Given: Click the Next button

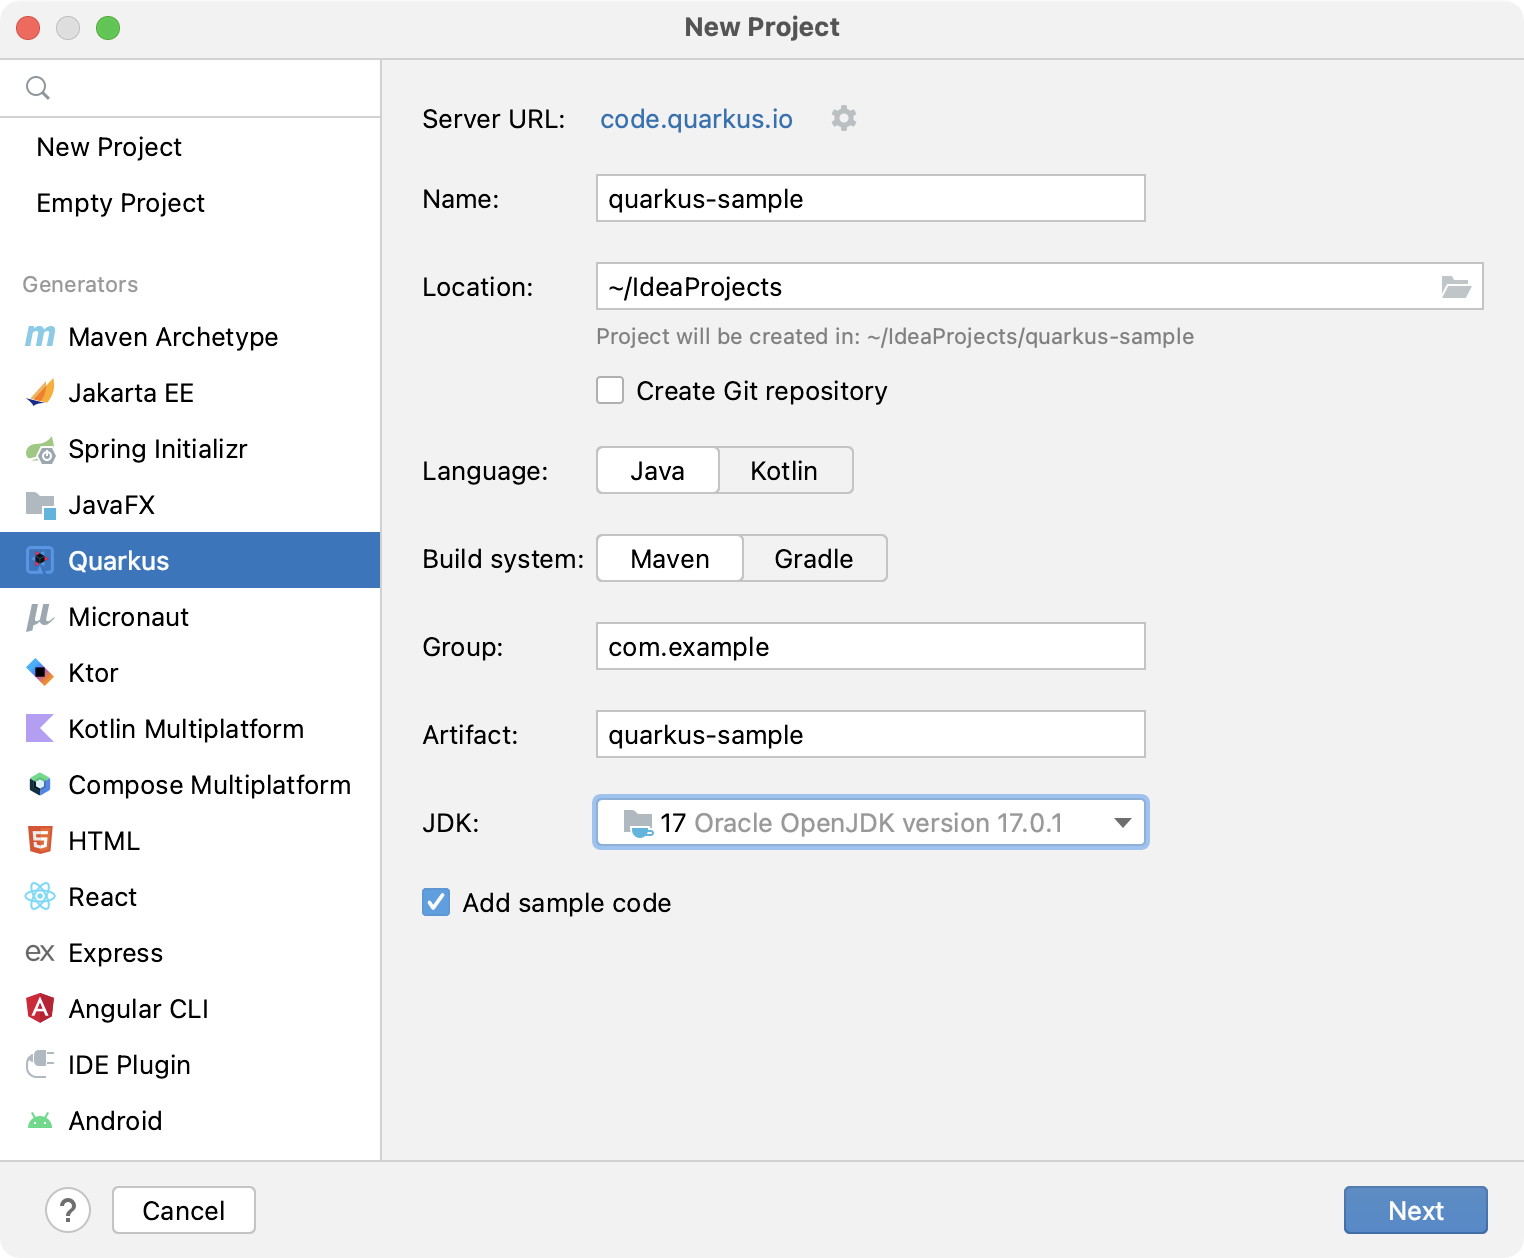Looking at the screenshot, I should 1416,1210.
